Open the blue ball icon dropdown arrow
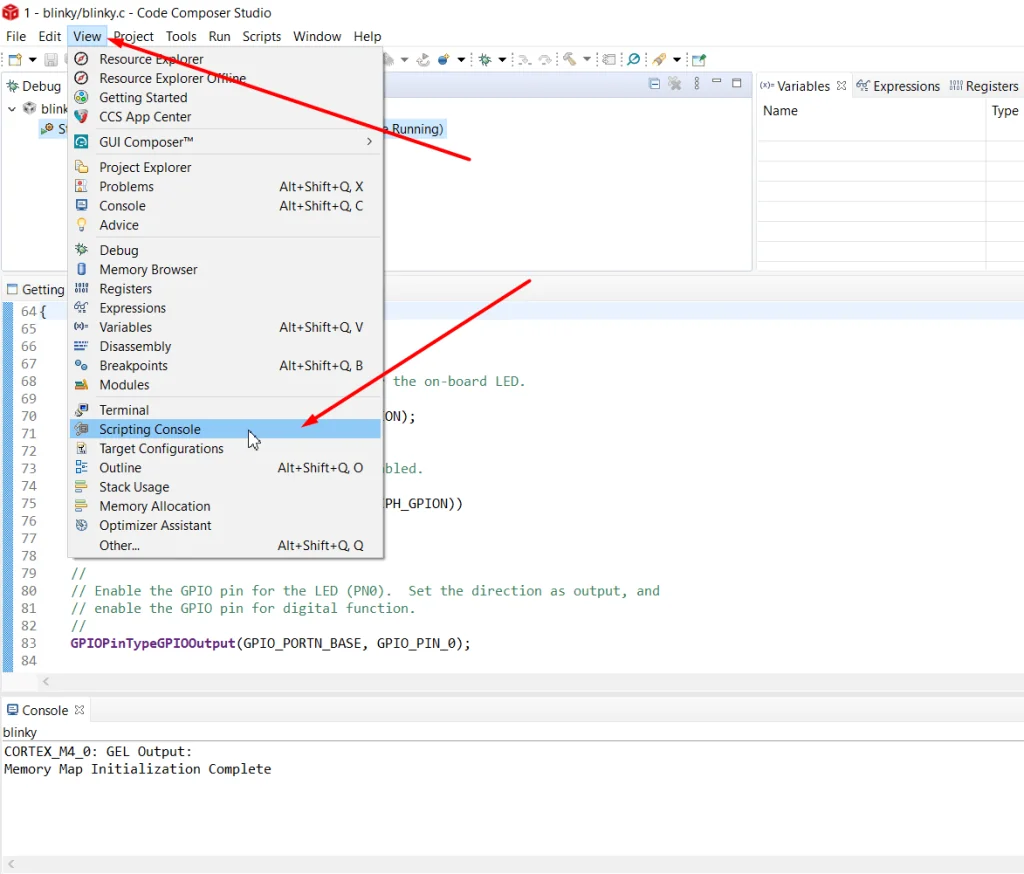Image resolution: width=1024 pixels, height=874 pixels. 461,59
